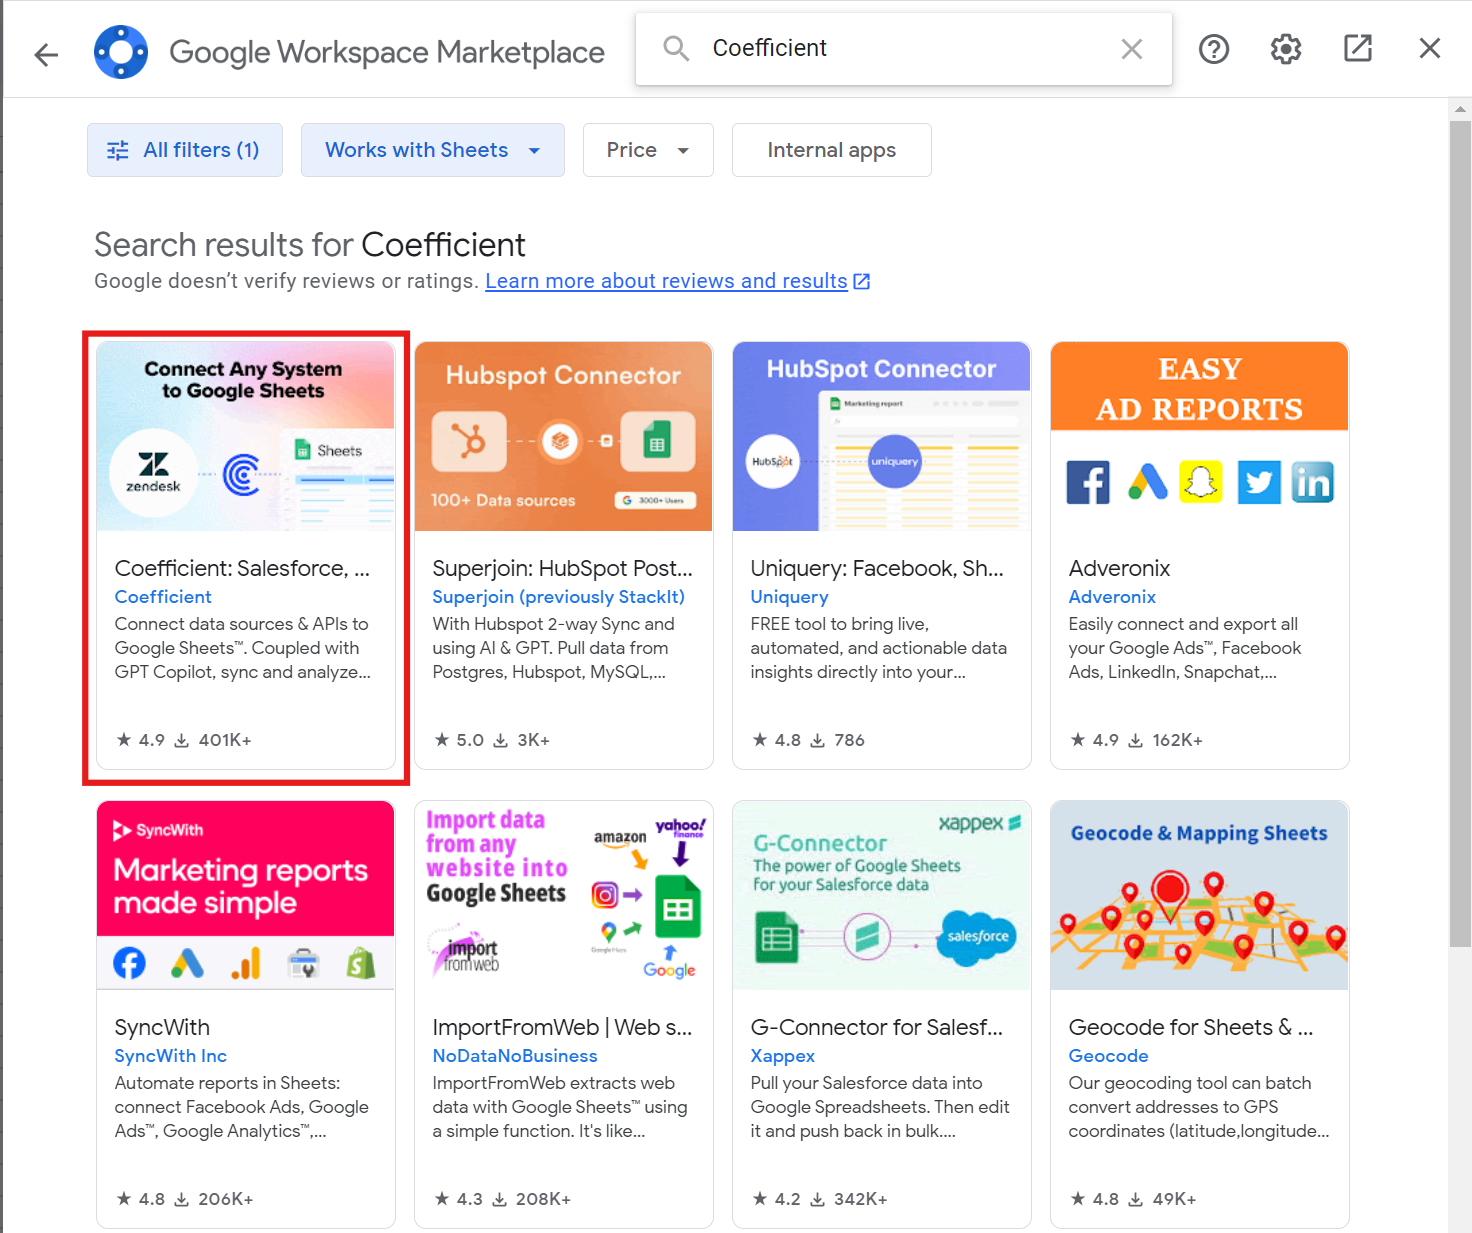Viewport: 1472px width, 1233px height.
Task: Open the G-Connector banner image
Action: 882,895
